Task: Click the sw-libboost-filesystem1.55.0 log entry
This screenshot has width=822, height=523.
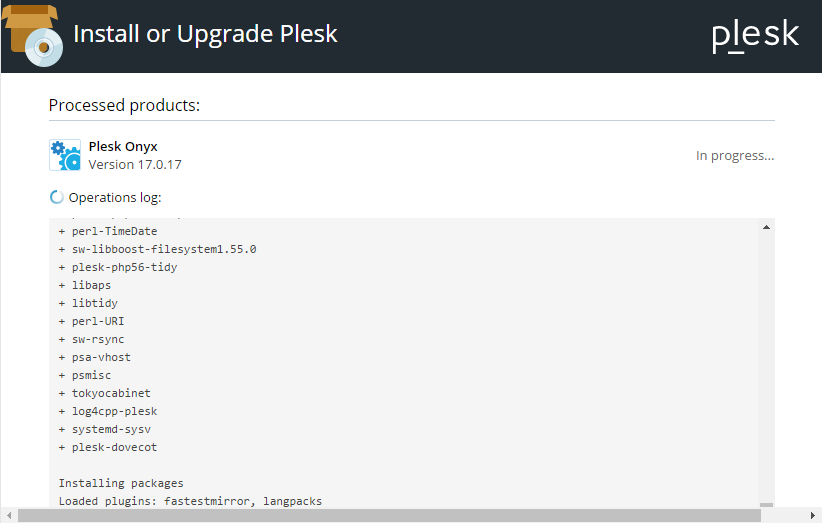Action: pyautogui.click(x=164, y=249)
